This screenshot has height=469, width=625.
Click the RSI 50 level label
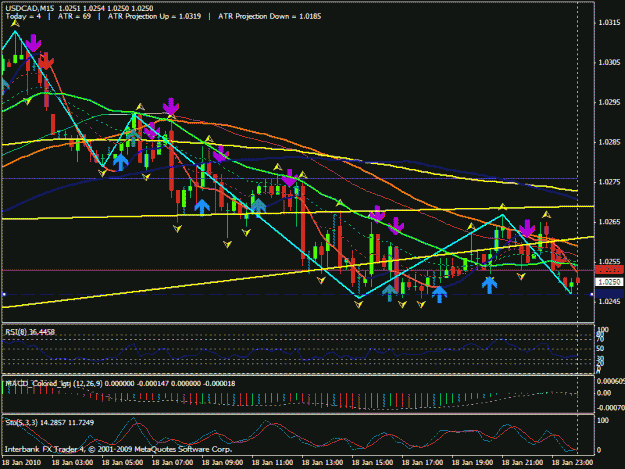pos(600,348)
